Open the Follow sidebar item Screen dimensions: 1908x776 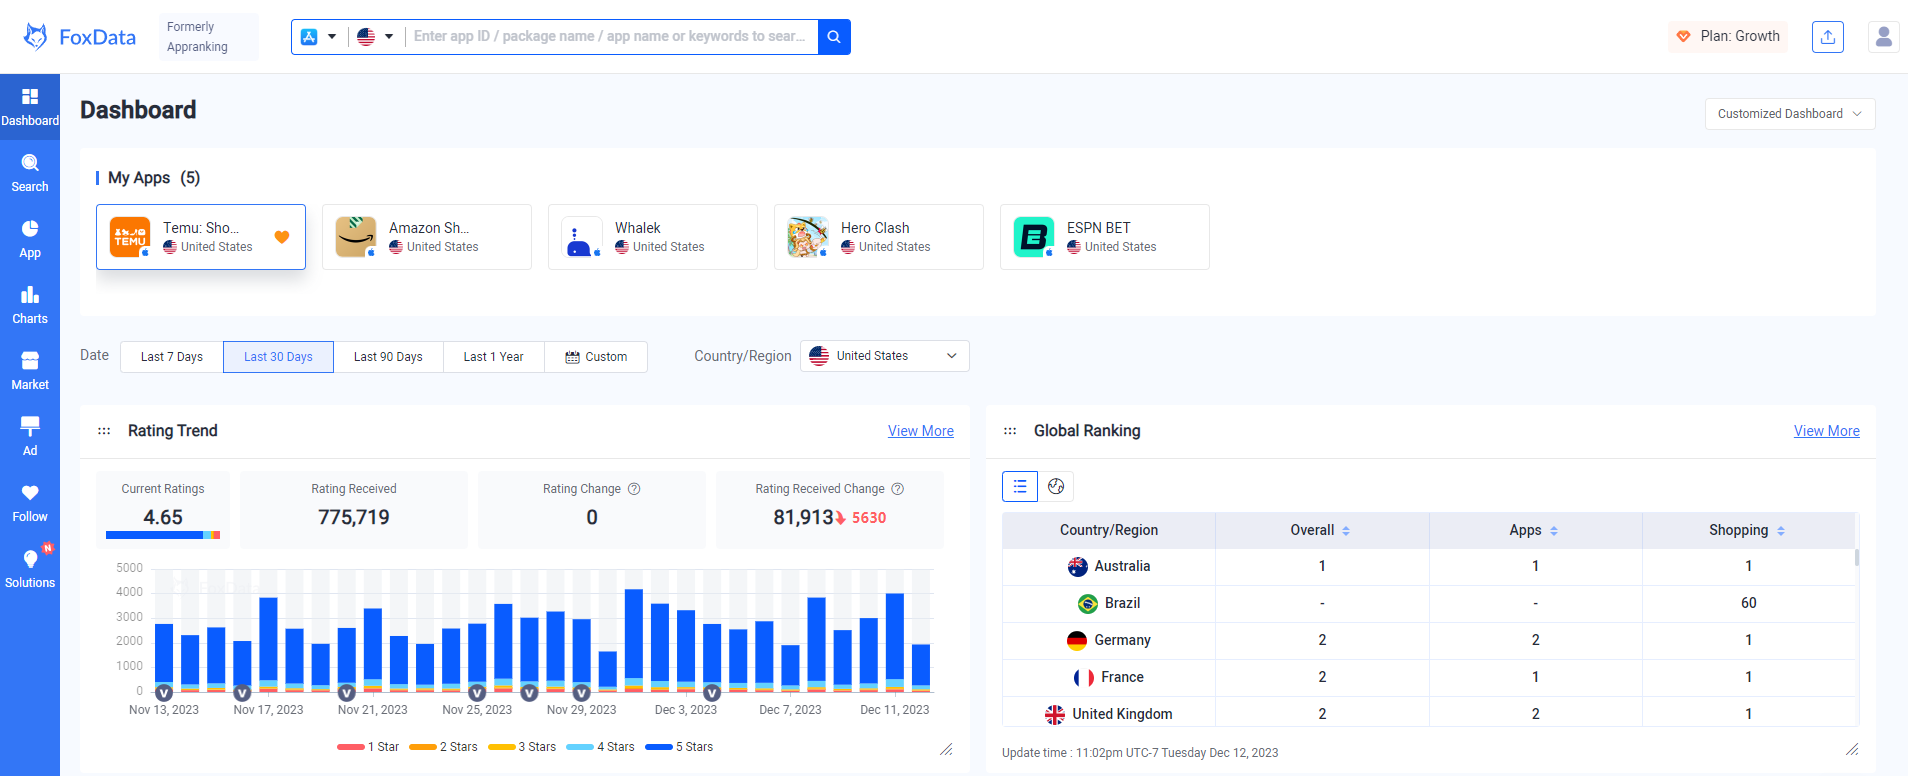pyautogui.click(x=30, y=503)
